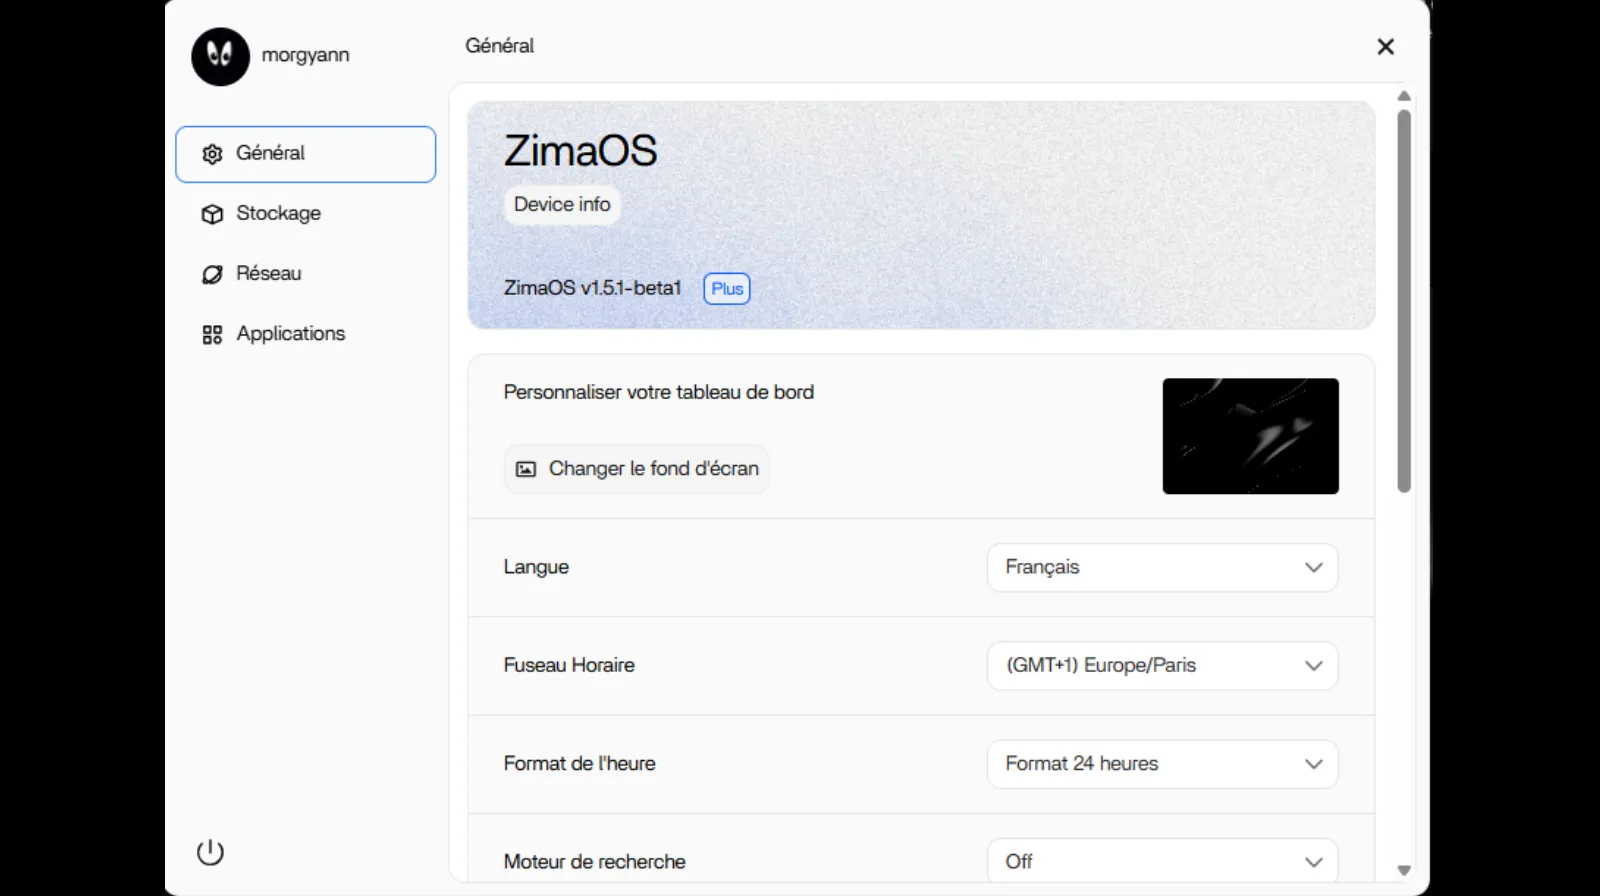Select the Applications menu entry
1600x896 pixels.
(290, 334)
